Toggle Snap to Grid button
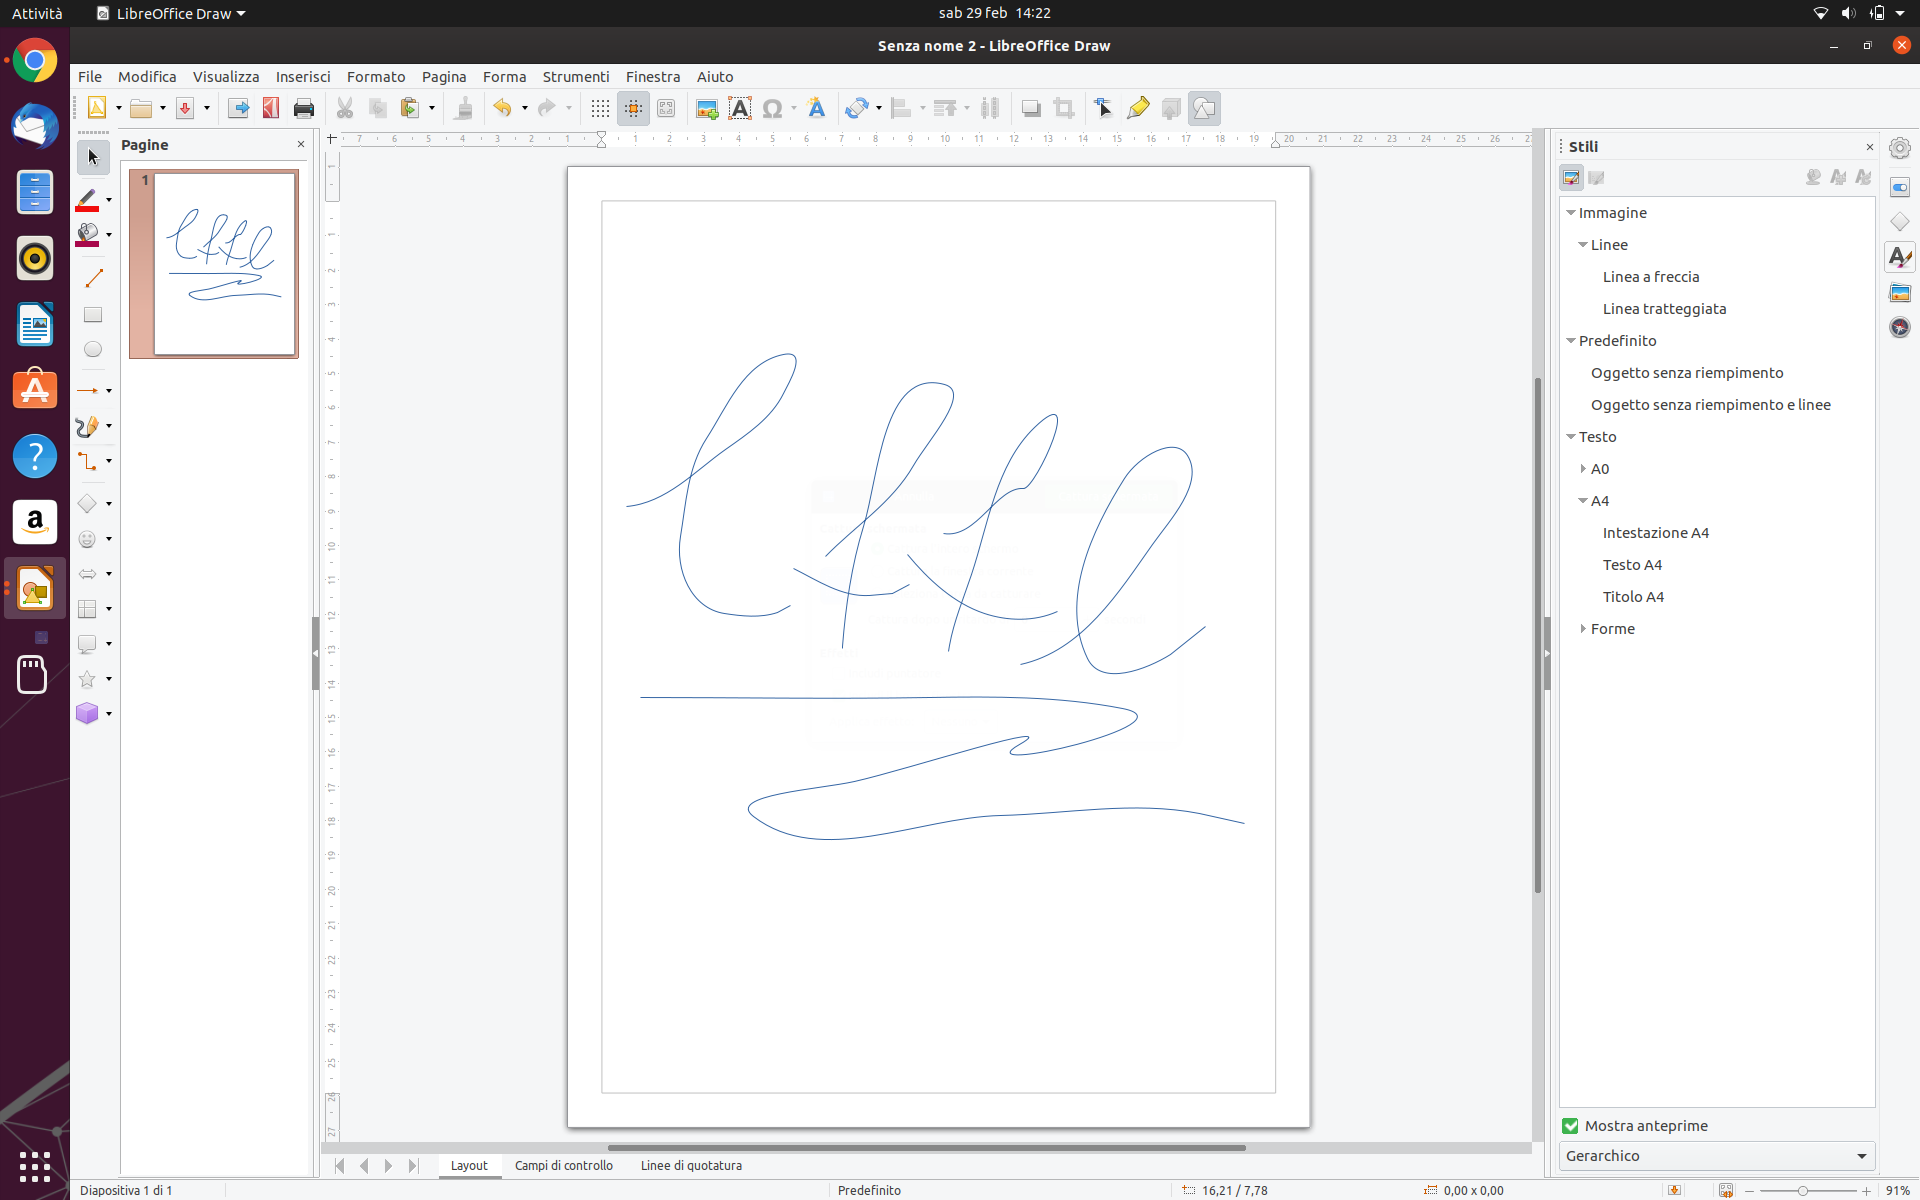The image size is (1920, 1200). (x=633, y=108)
